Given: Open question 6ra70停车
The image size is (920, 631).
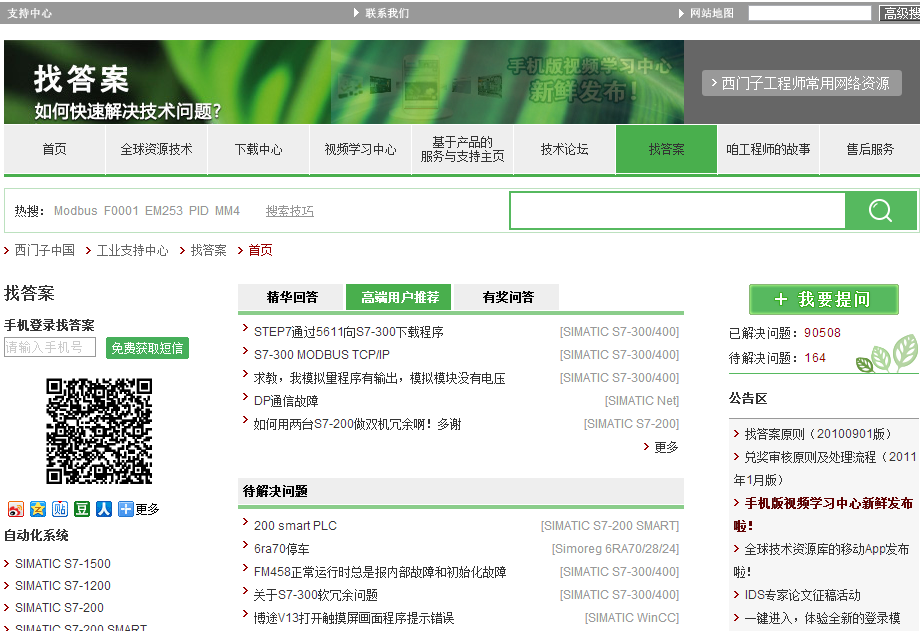Looking at the screenshot, I should coord(281,549).
